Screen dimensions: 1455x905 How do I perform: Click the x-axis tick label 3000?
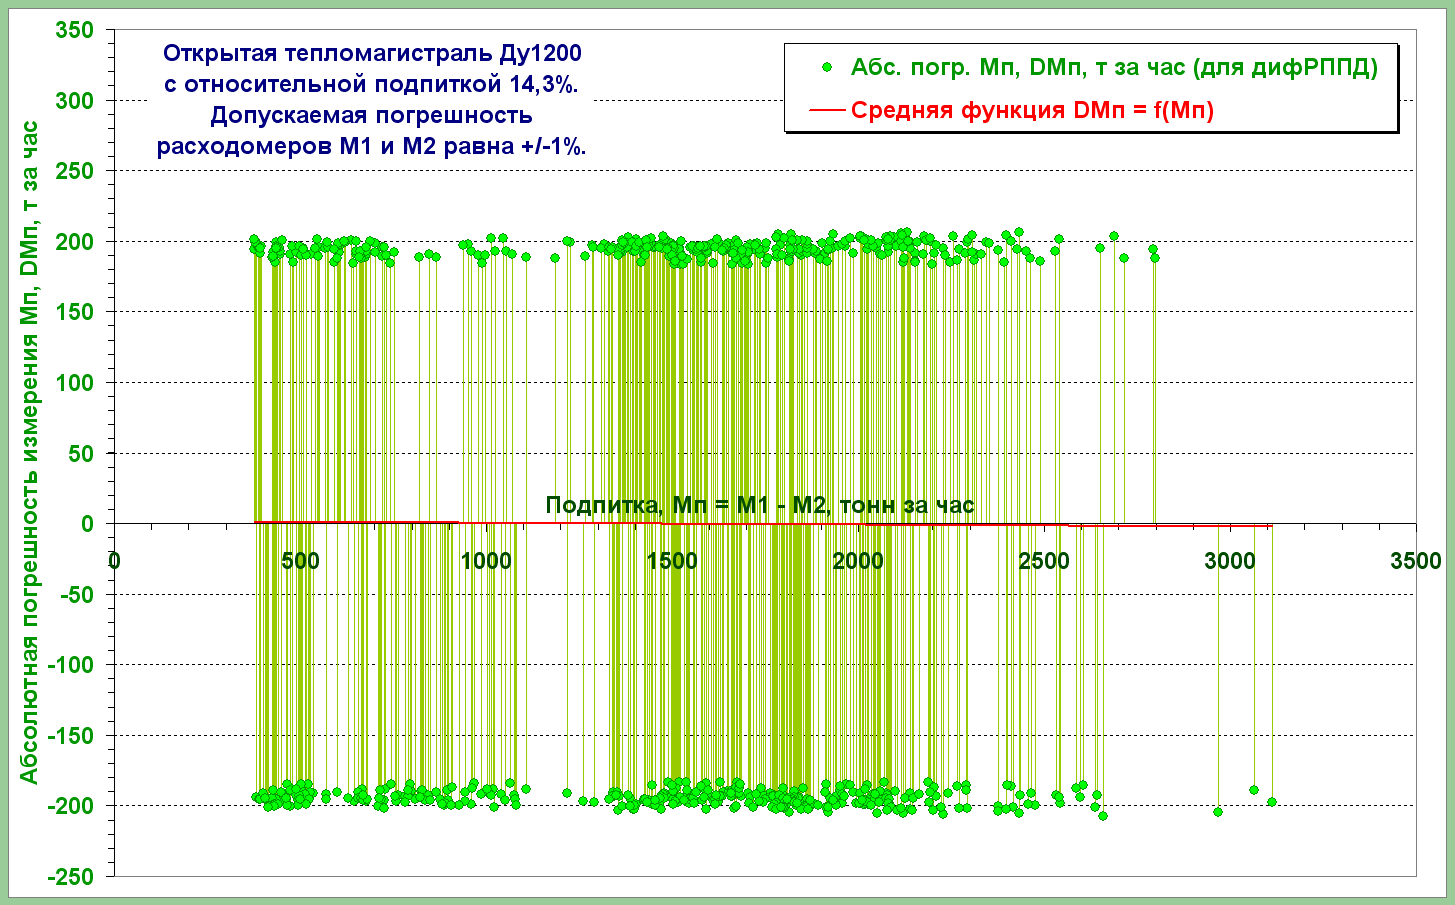pyautogui.click(x=1229, y=561)
